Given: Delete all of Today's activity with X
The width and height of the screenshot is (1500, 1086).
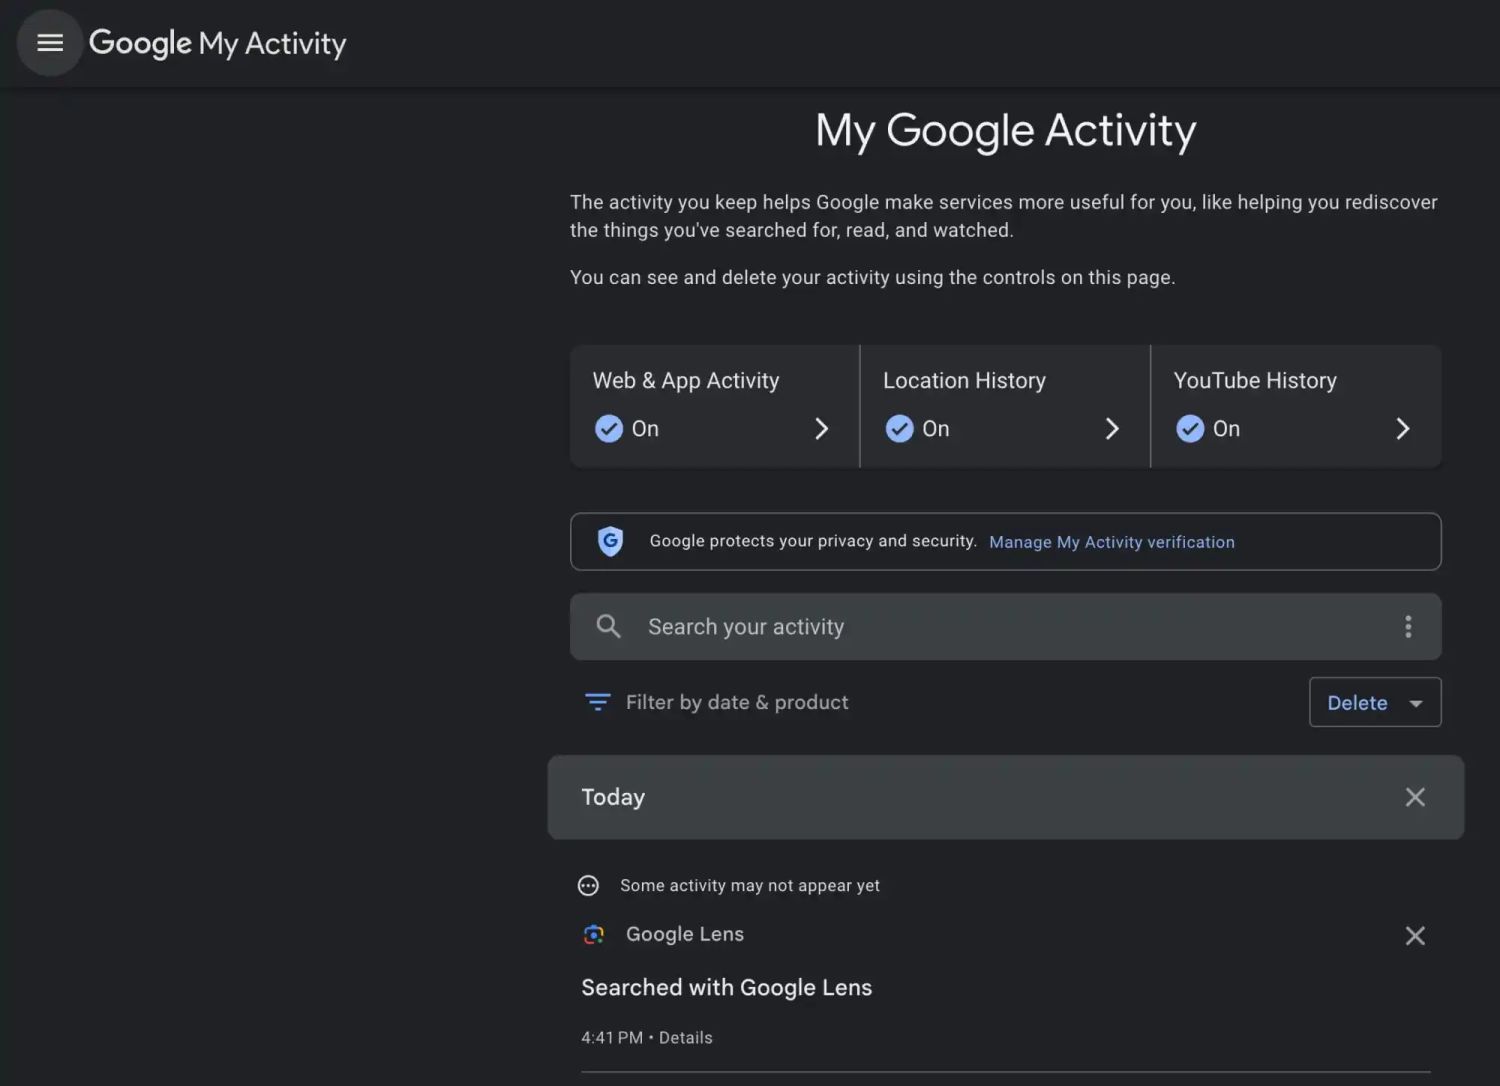Looking at the screenshot, I should point(1415,797).
